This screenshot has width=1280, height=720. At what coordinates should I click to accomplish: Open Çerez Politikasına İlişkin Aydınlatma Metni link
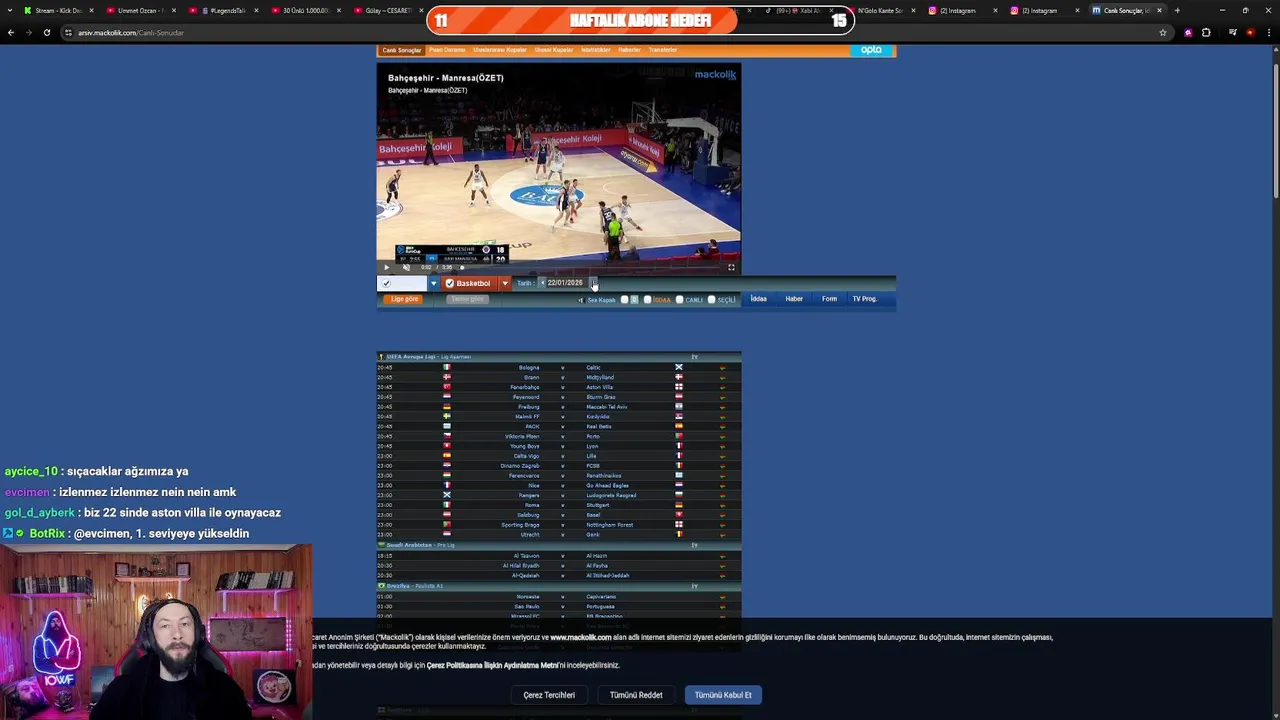(492, 665)
